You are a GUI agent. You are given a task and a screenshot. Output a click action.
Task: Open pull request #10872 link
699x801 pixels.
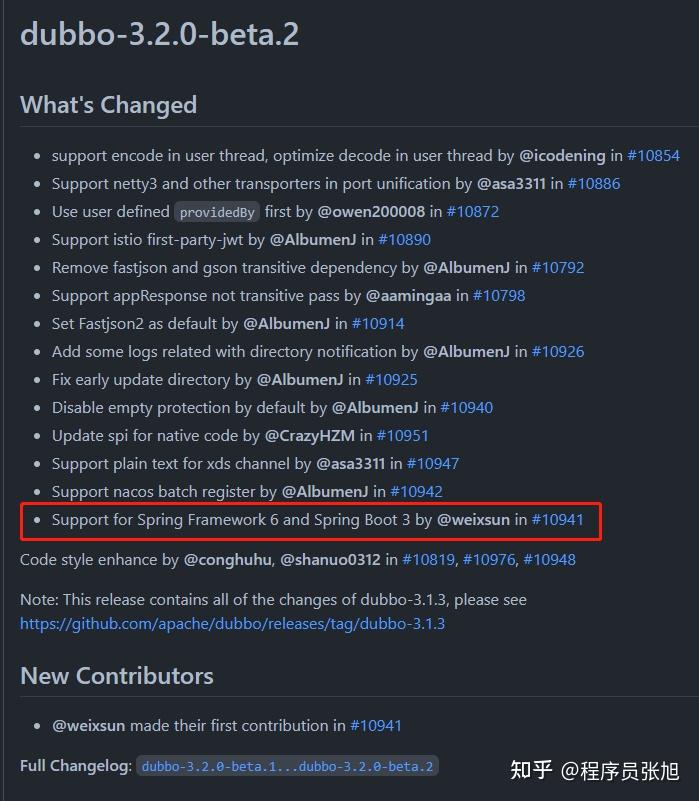pos(473,211)
